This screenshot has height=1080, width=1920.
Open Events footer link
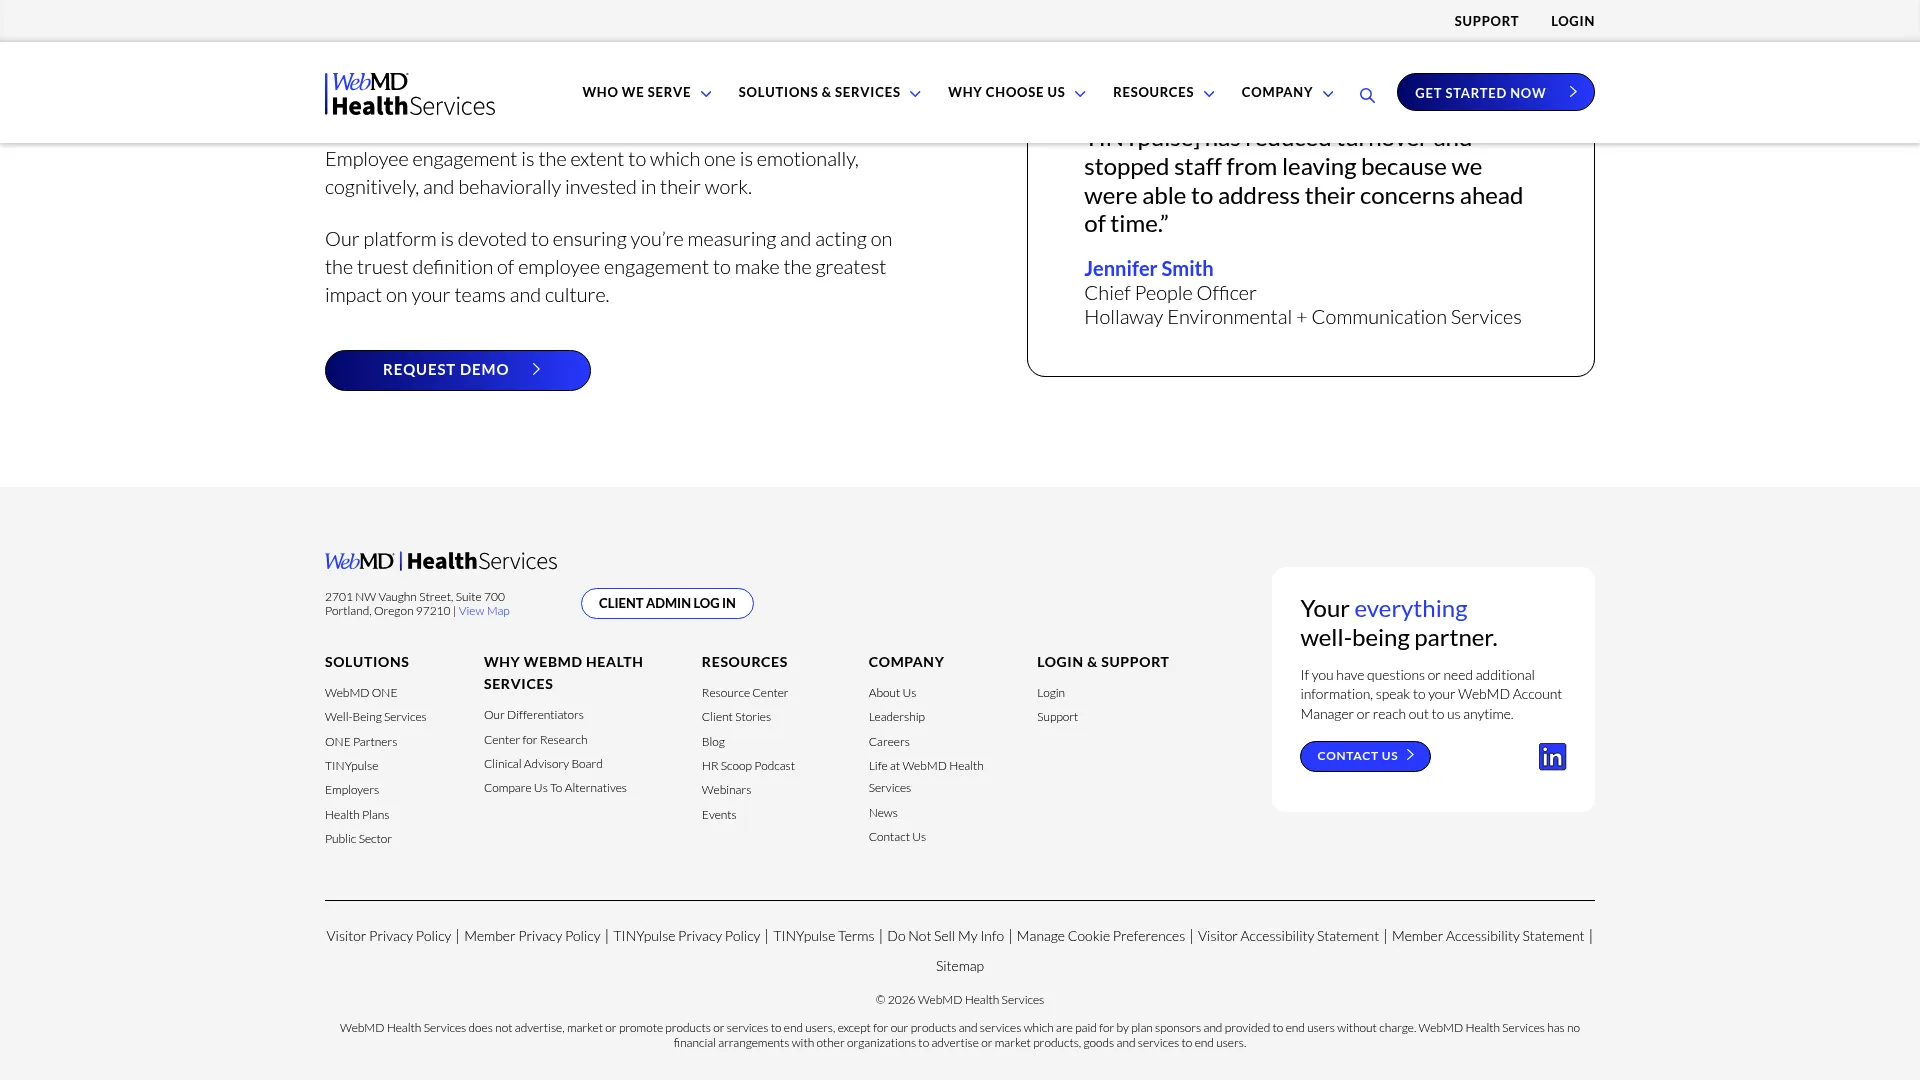[x=719, y=815]
